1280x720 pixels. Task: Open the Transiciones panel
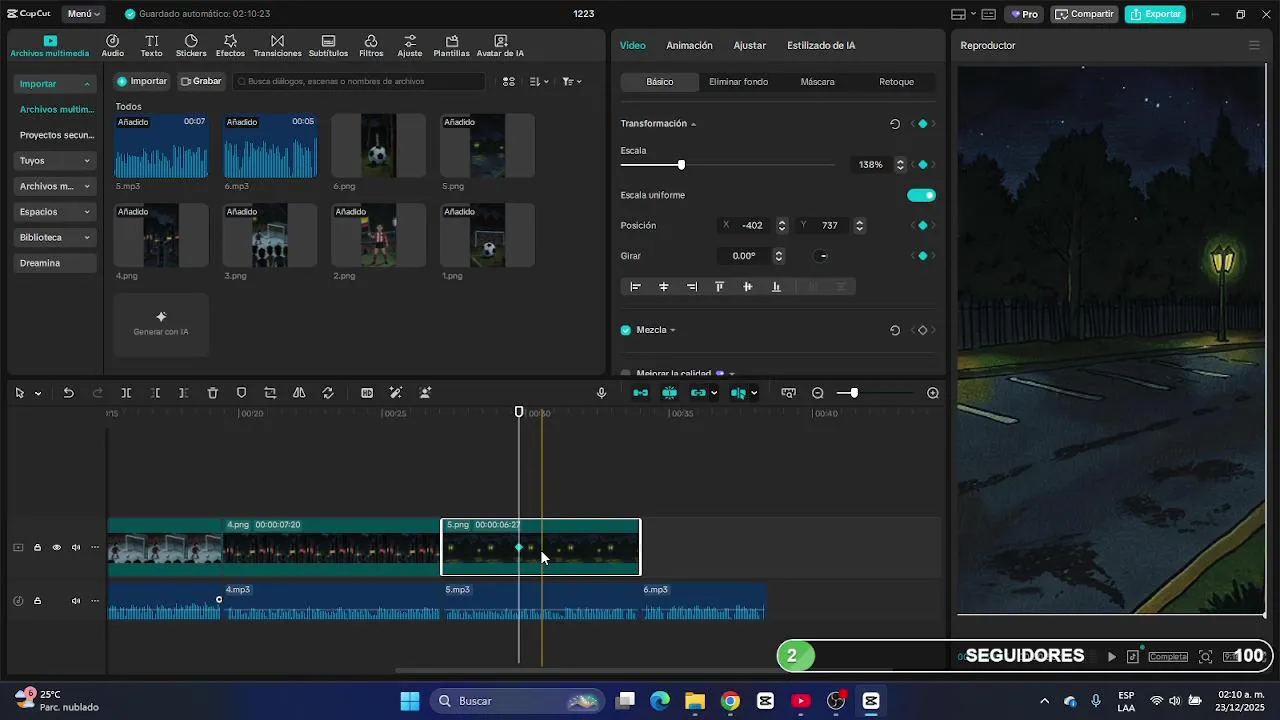(277, 46)
